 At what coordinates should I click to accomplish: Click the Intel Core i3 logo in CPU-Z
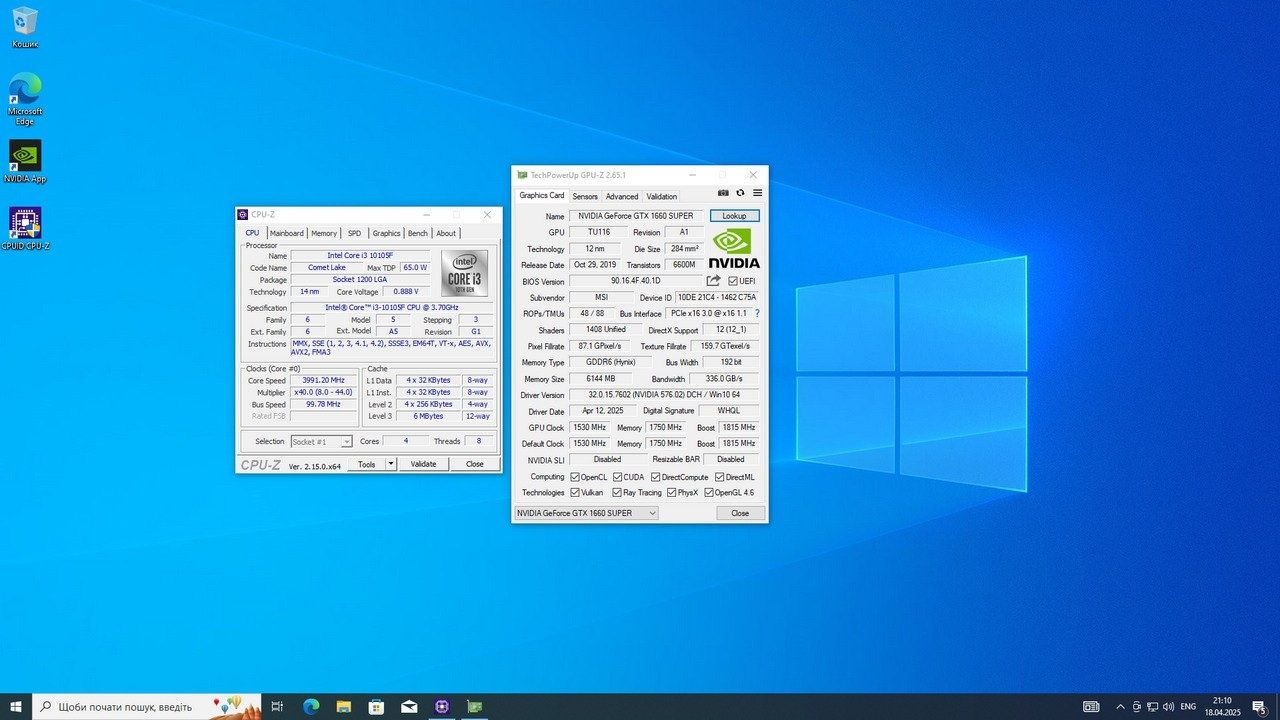(464, 273)
